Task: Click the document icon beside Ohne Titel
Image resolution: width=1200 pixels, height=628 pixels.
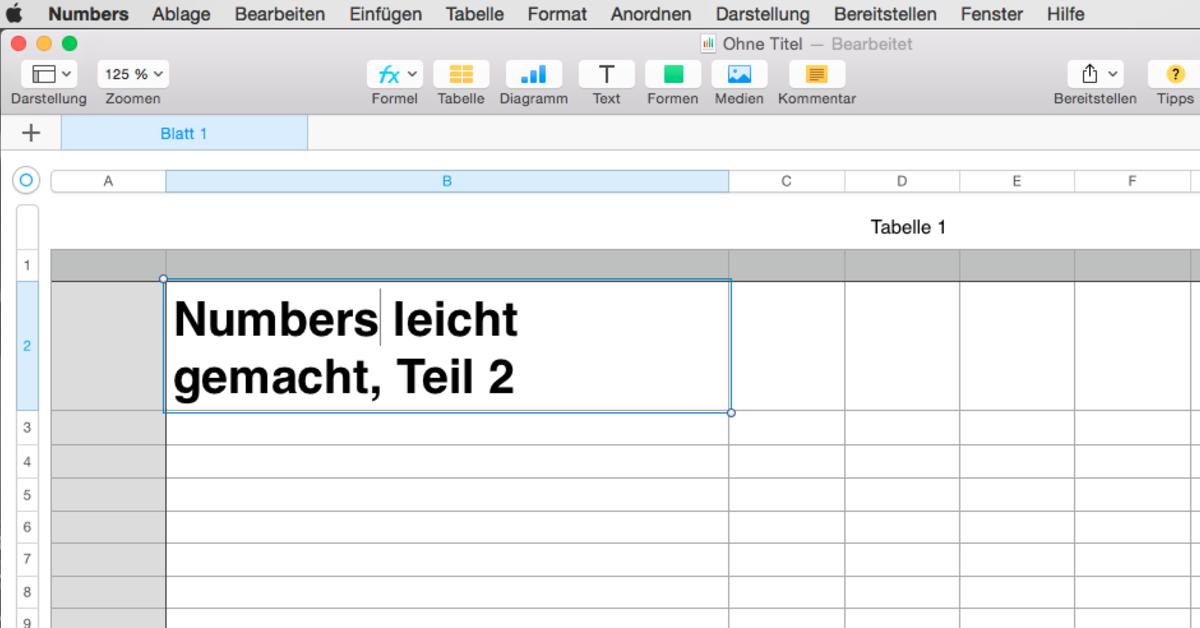Action: [709, 44]
